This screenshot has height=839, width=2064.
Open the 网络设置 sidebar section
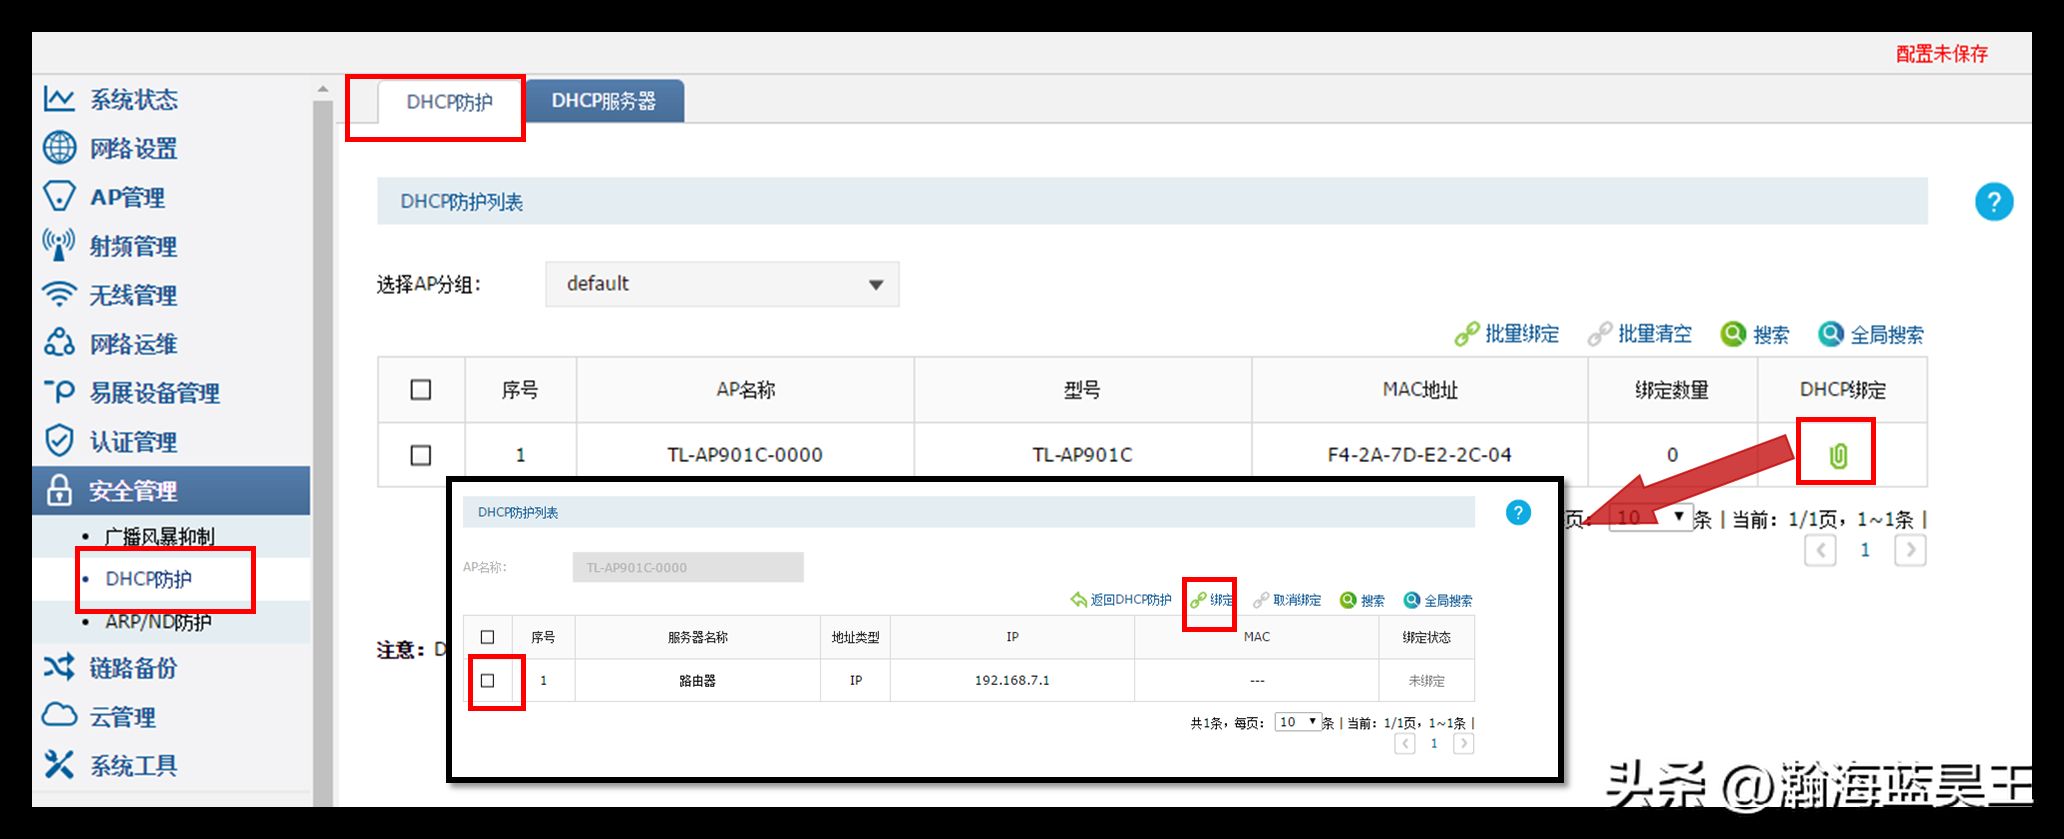[x=133, y=149]
